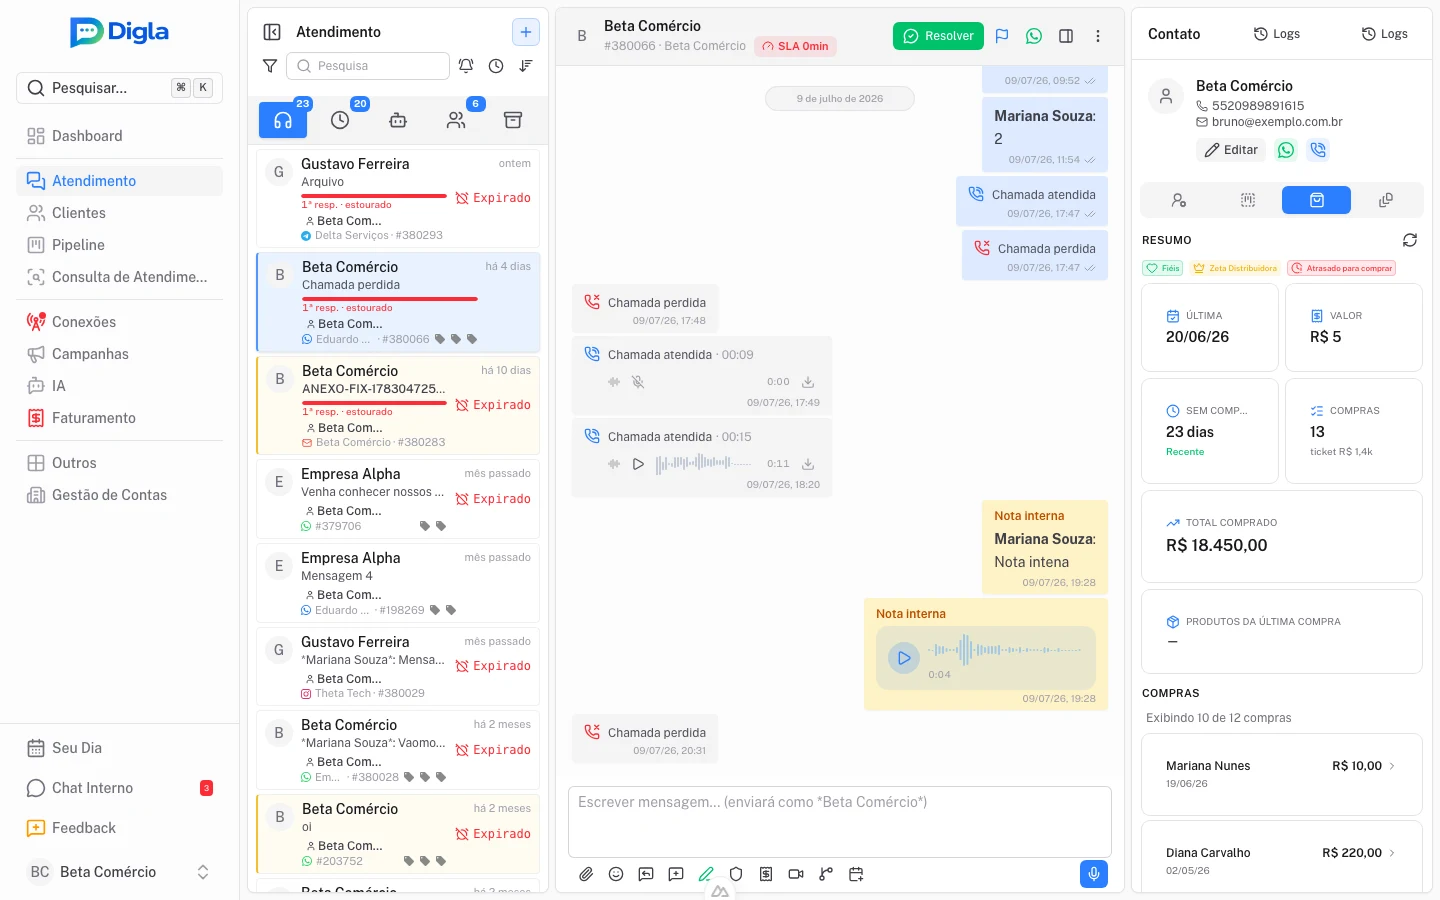Image resolution: width=1440 pixels, height=900 pixels.
Task: Switch to the waiting clock tab with 20
Action: pos(340,120)
